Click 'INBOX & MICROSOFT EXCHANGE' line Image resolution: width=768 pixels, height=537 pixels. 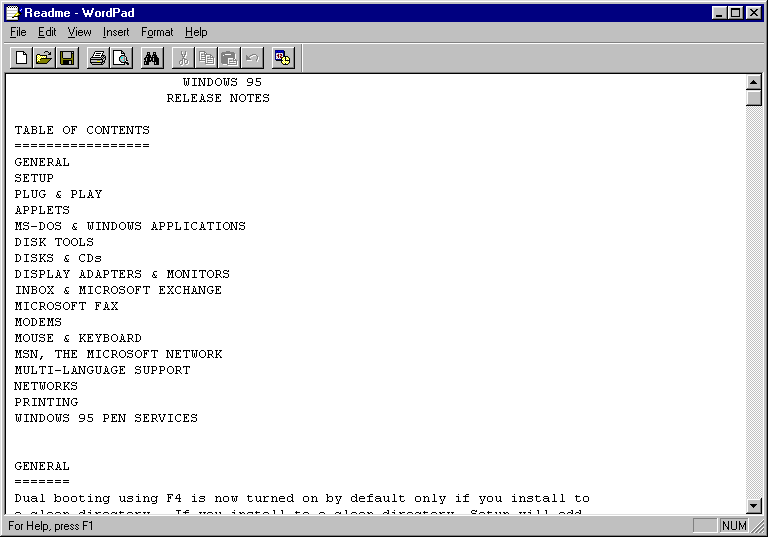point(118,290)
